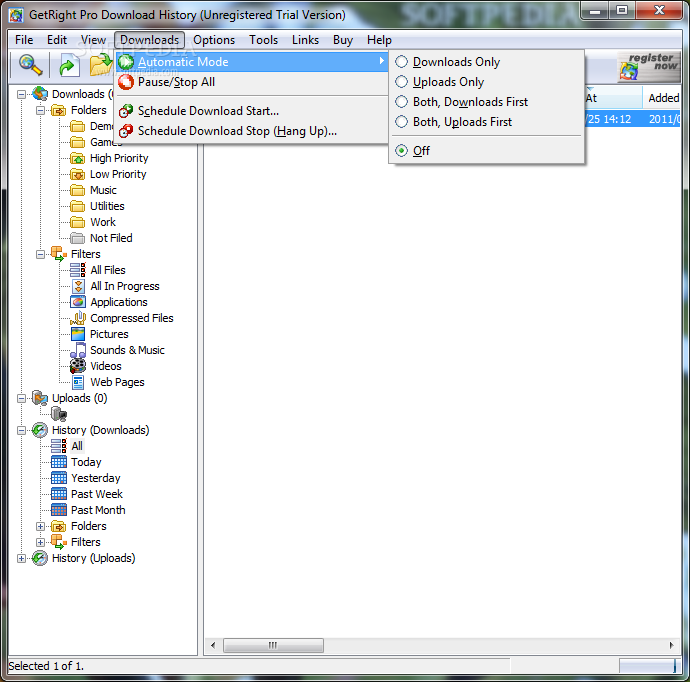Collapse the Folders node under Downloads

coord(40,110)
